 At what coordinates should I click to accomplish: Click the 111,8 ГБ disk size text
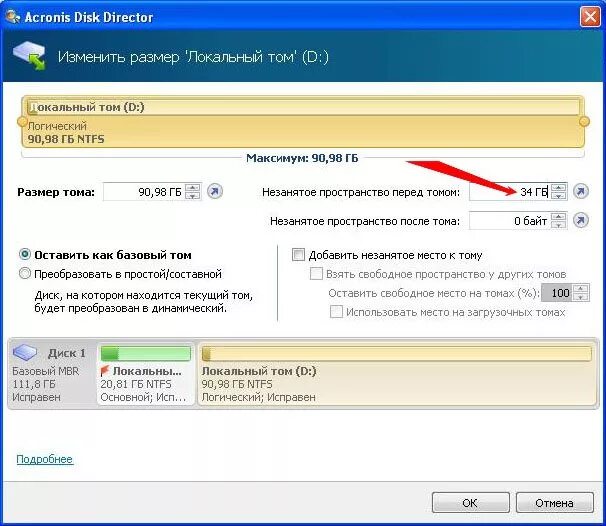click(34, 384)
